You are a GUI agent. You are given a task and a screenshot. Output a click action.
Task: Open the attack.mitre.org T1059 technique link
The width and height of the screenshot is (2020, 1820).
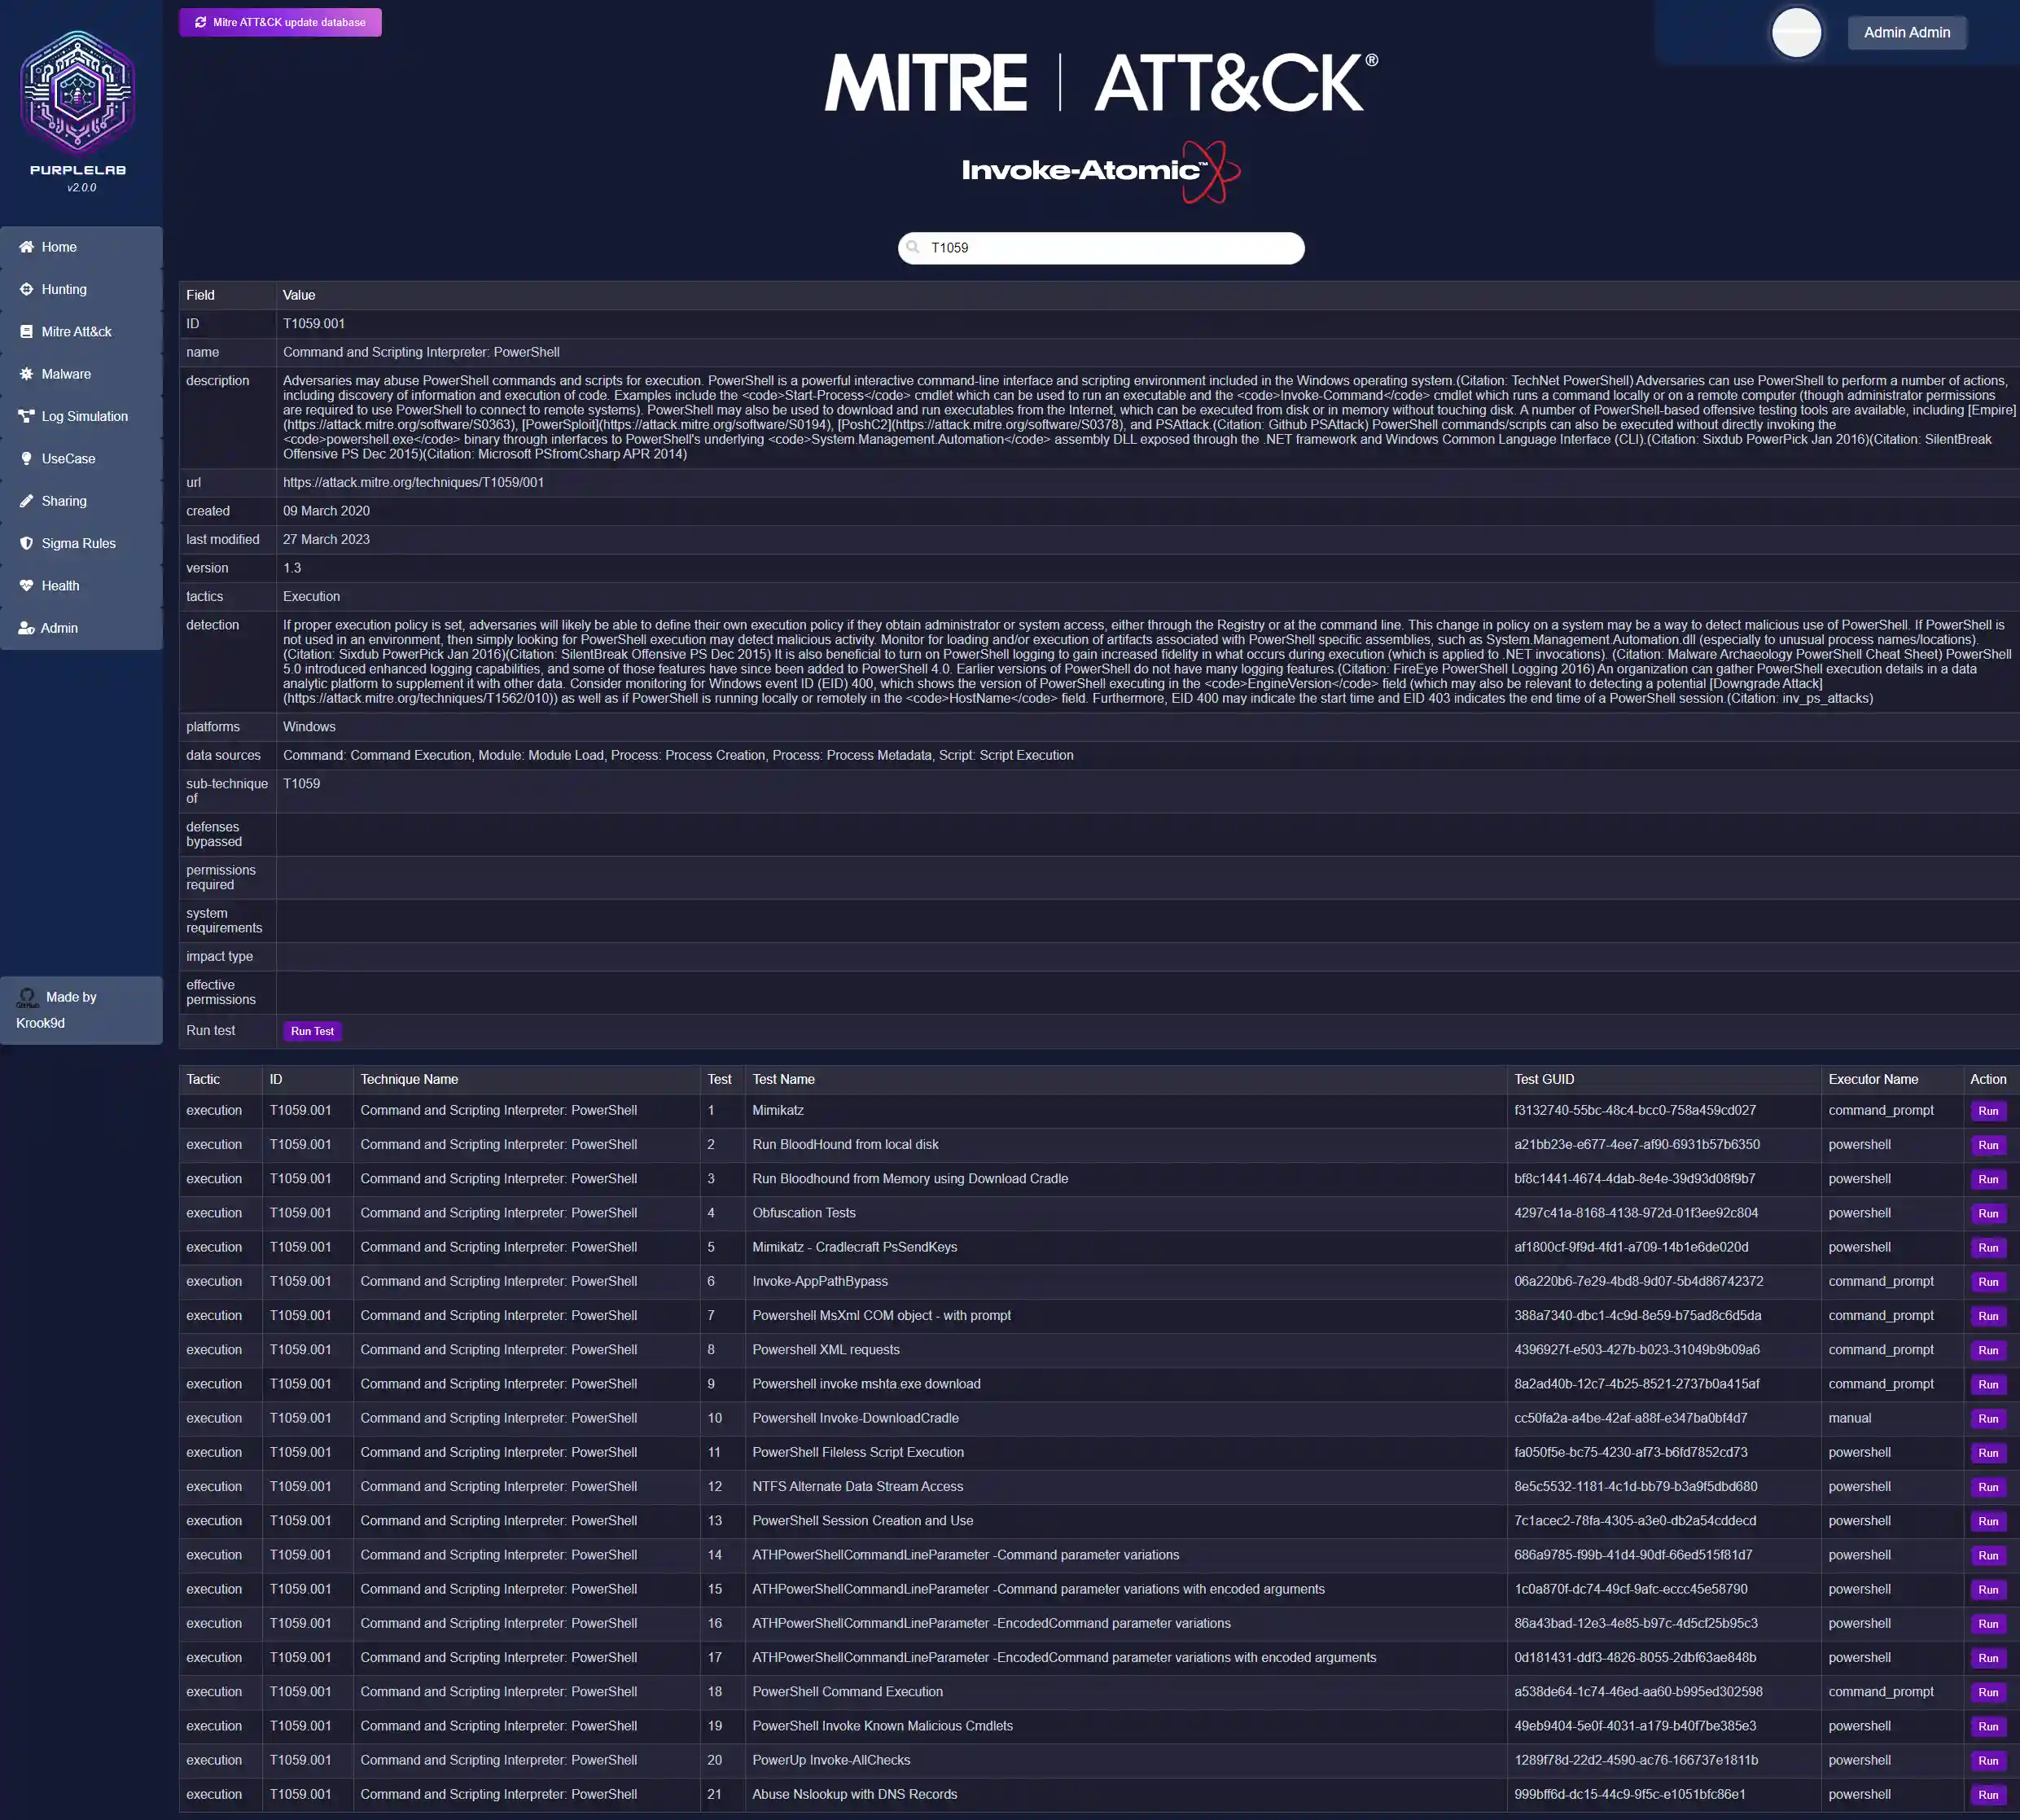coord(413,482)
